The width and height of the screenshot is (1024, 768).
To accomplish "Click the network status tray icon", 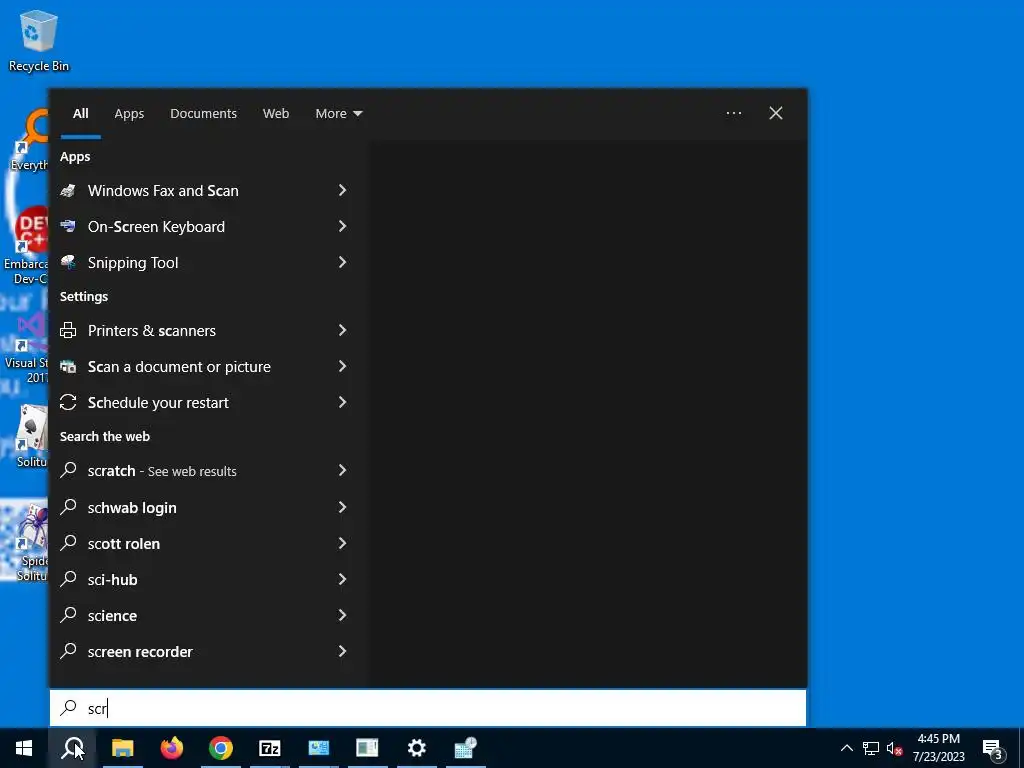I will pos(871,748).
